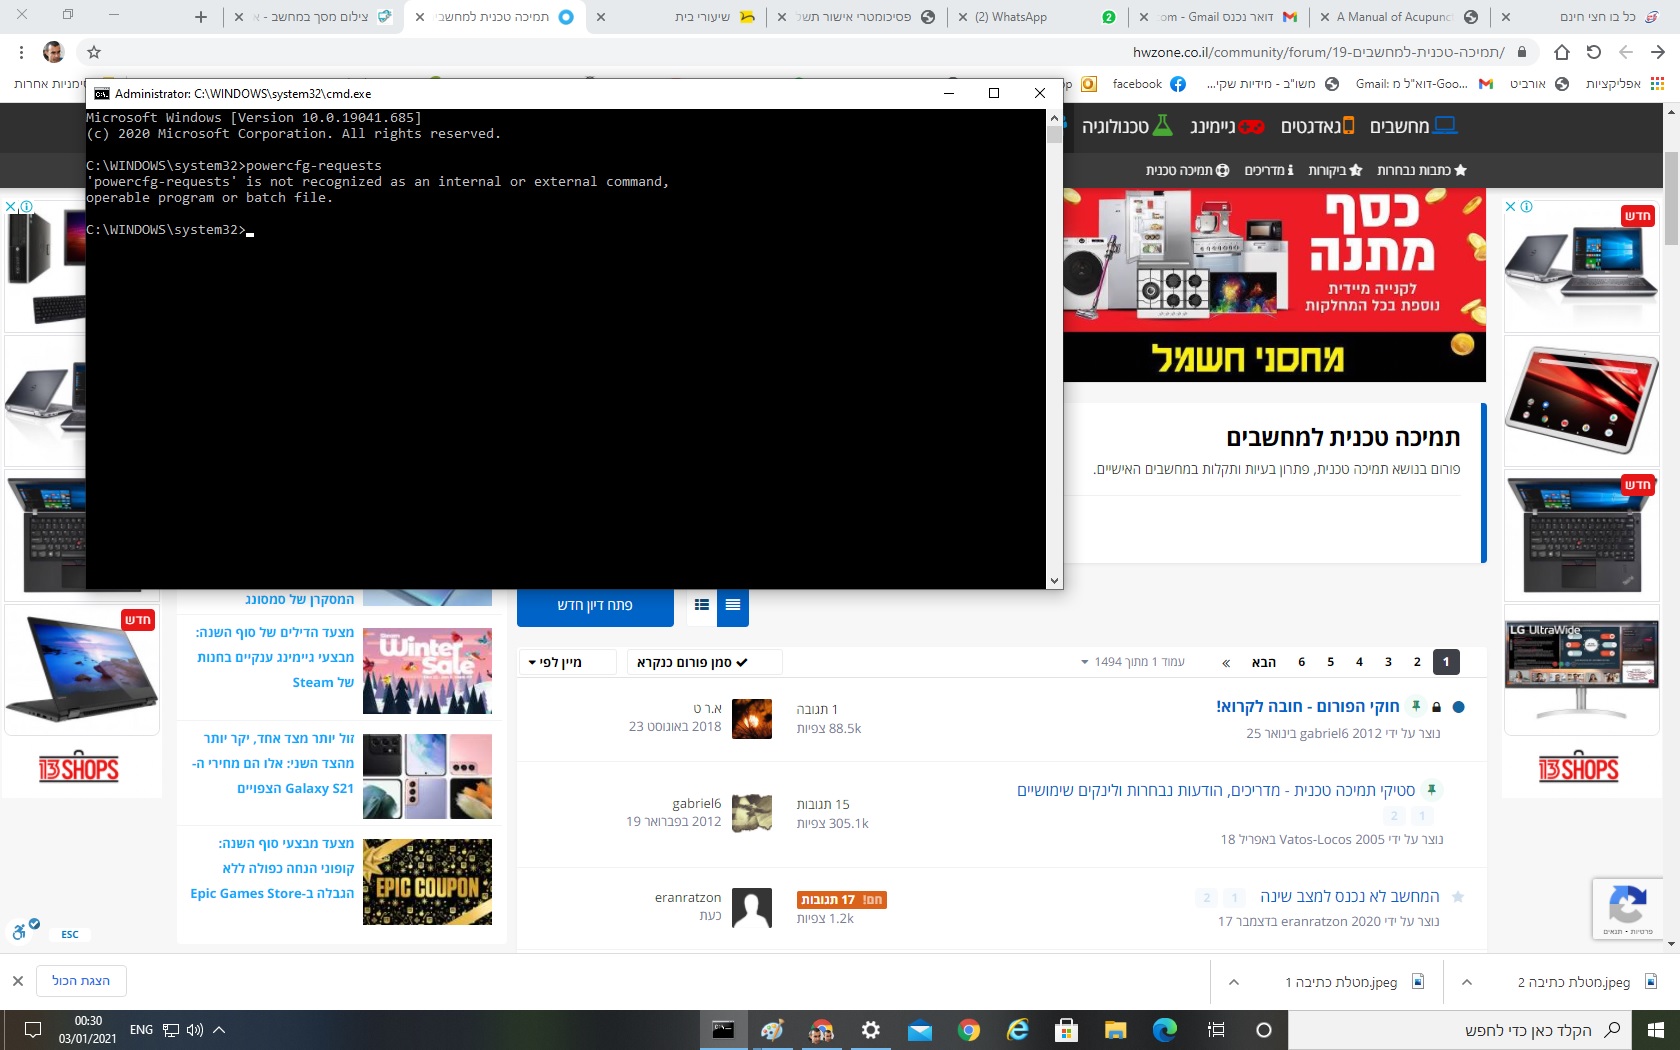Open Chrome from the taskbar
The width and height of the screenshot is (1680, 1050).
pyautogui.click(x=968, y=1030)
